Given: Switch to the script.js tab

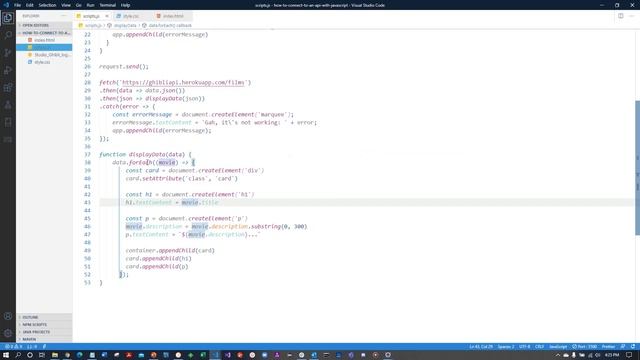Looking at the screenshot, I should click(92, 16).
